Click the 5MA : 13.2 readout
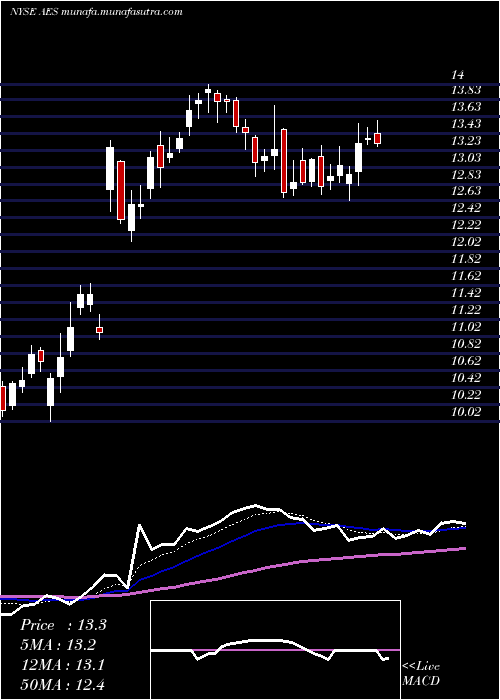Viewport: 500px width, 700px height. pyautogui.click(x=58, y=645)
